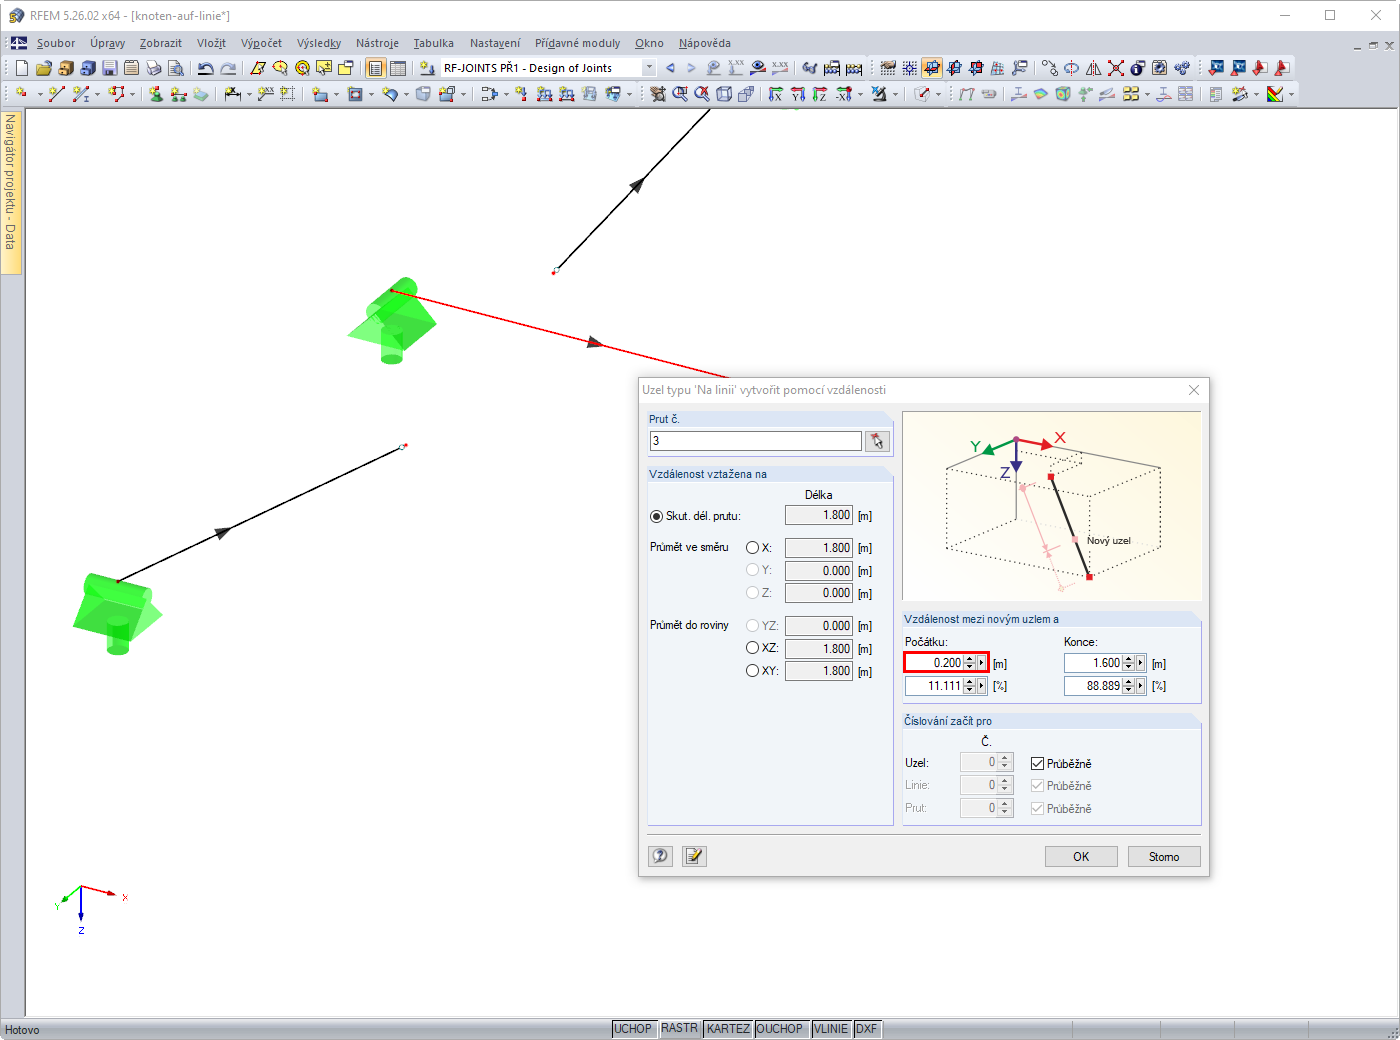Click the color scale display icon

[1275, 94]
